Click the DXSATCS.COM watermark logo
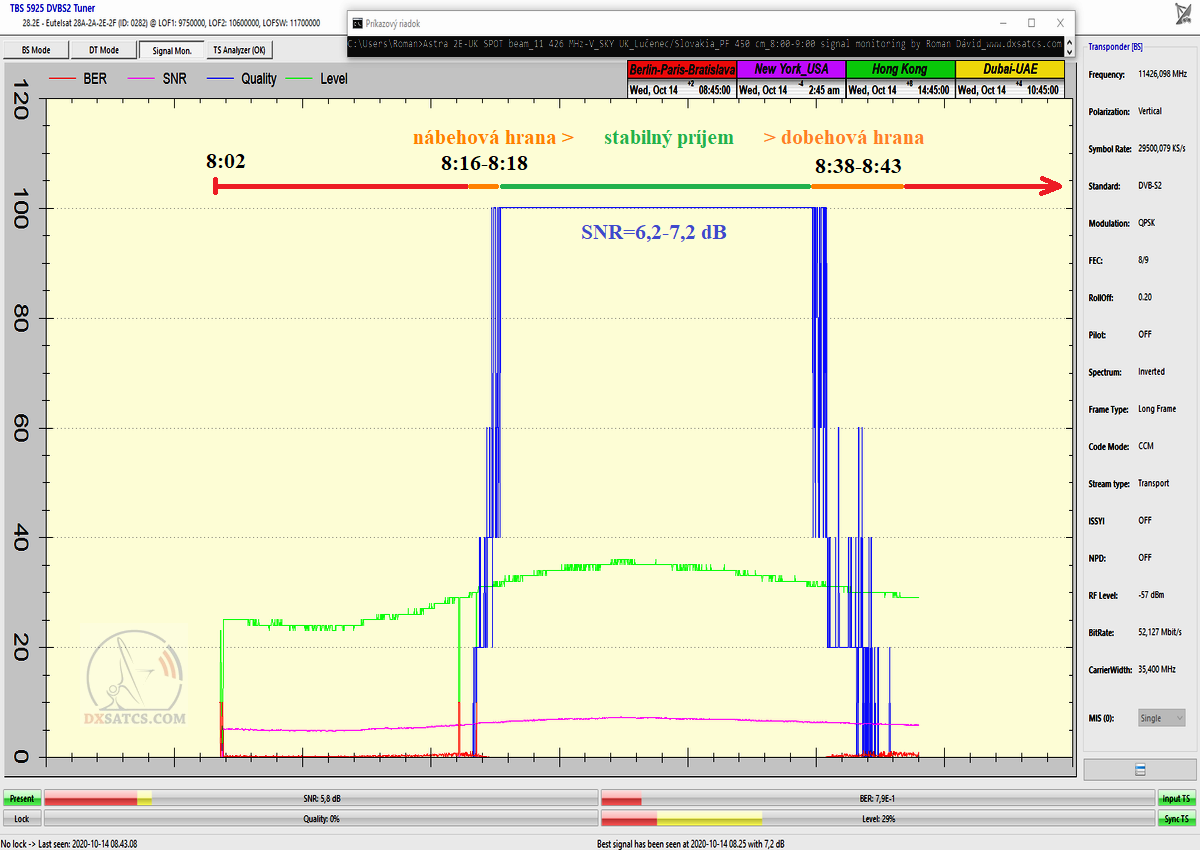 [x=135, y=682]
